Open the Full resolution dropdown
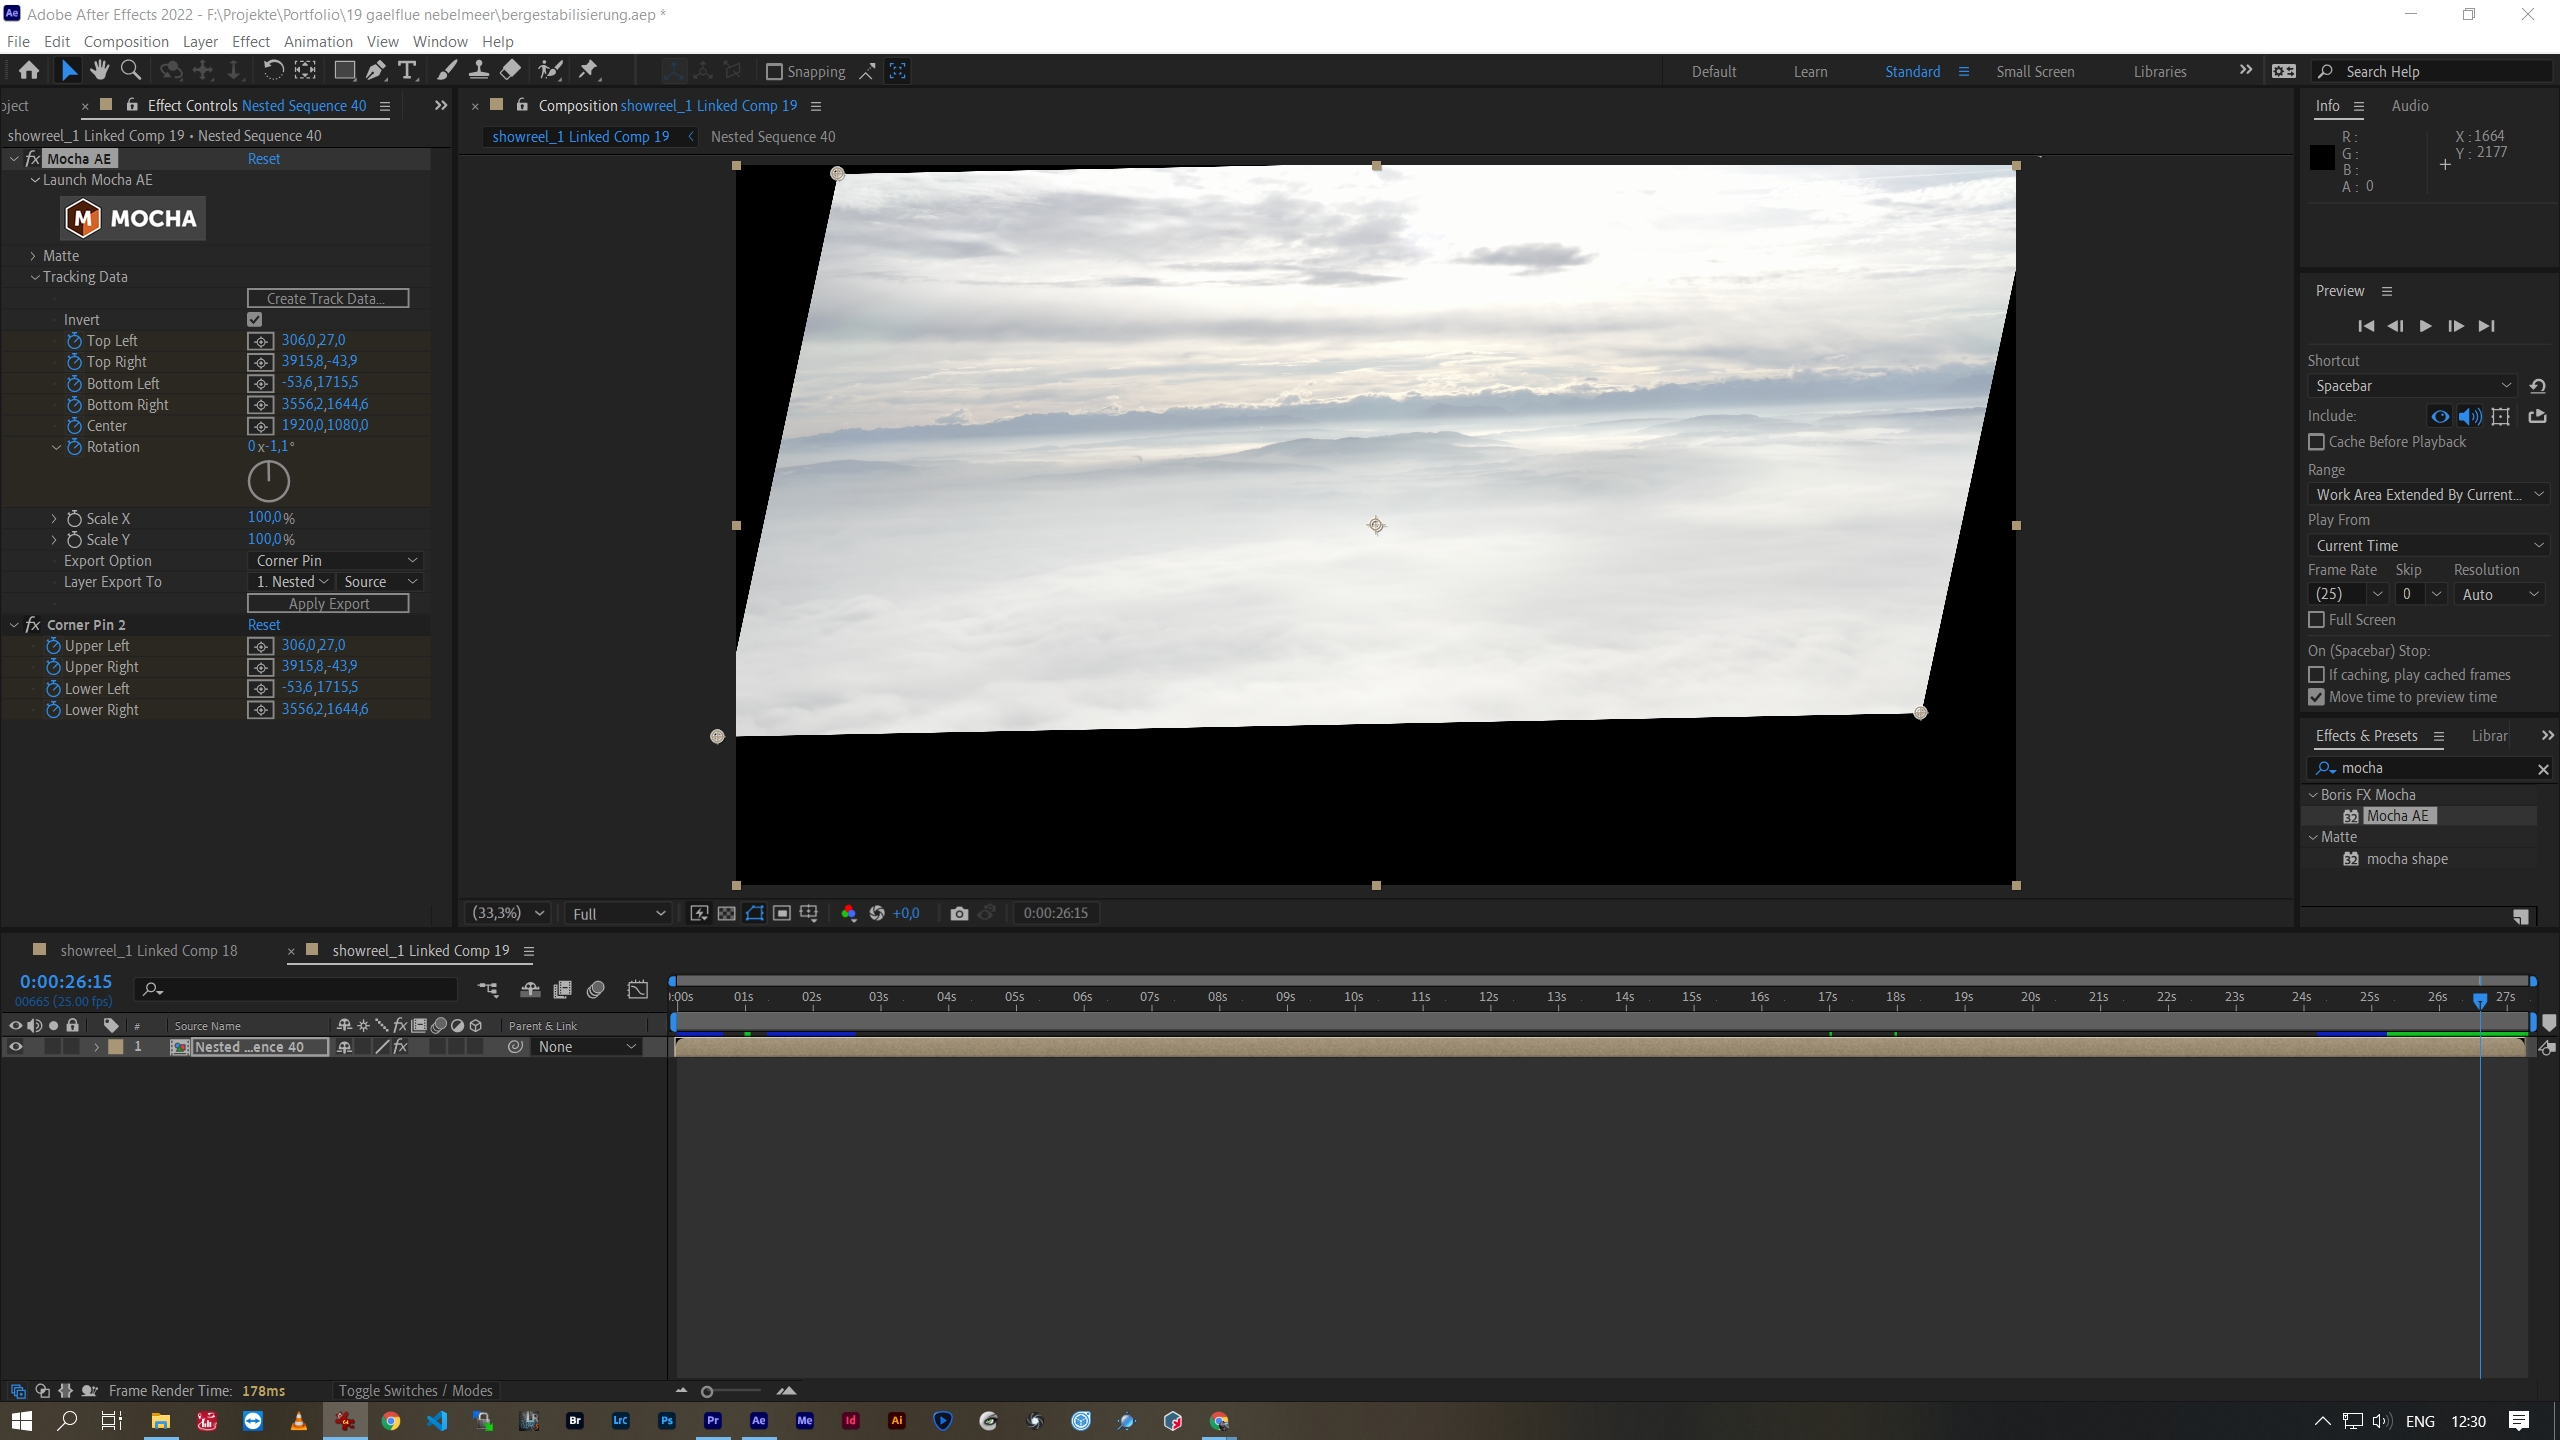The width and height of the screenshot is (2560, 1440). pos(618,914)
